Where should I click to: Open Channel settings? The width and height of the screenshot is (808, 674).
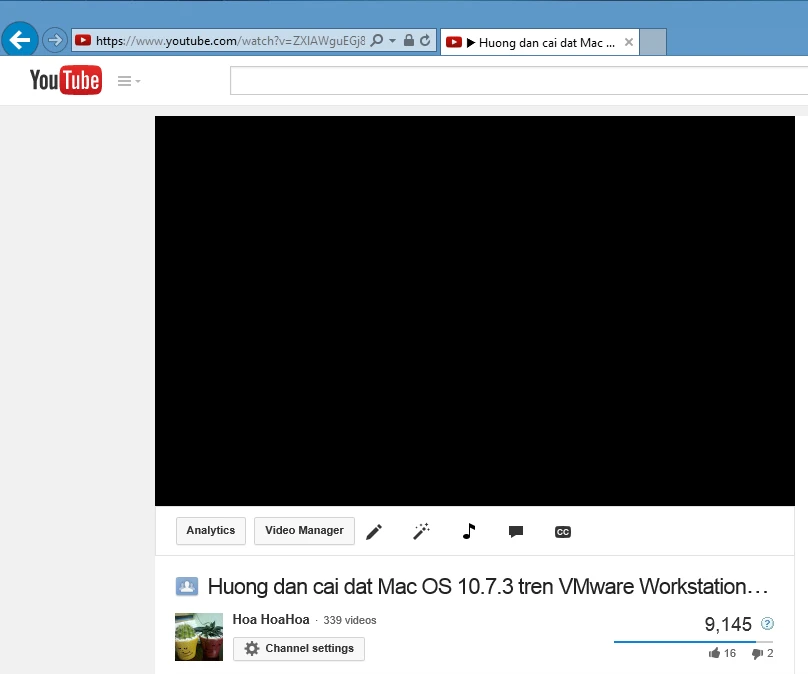click(x=299, y=649)
